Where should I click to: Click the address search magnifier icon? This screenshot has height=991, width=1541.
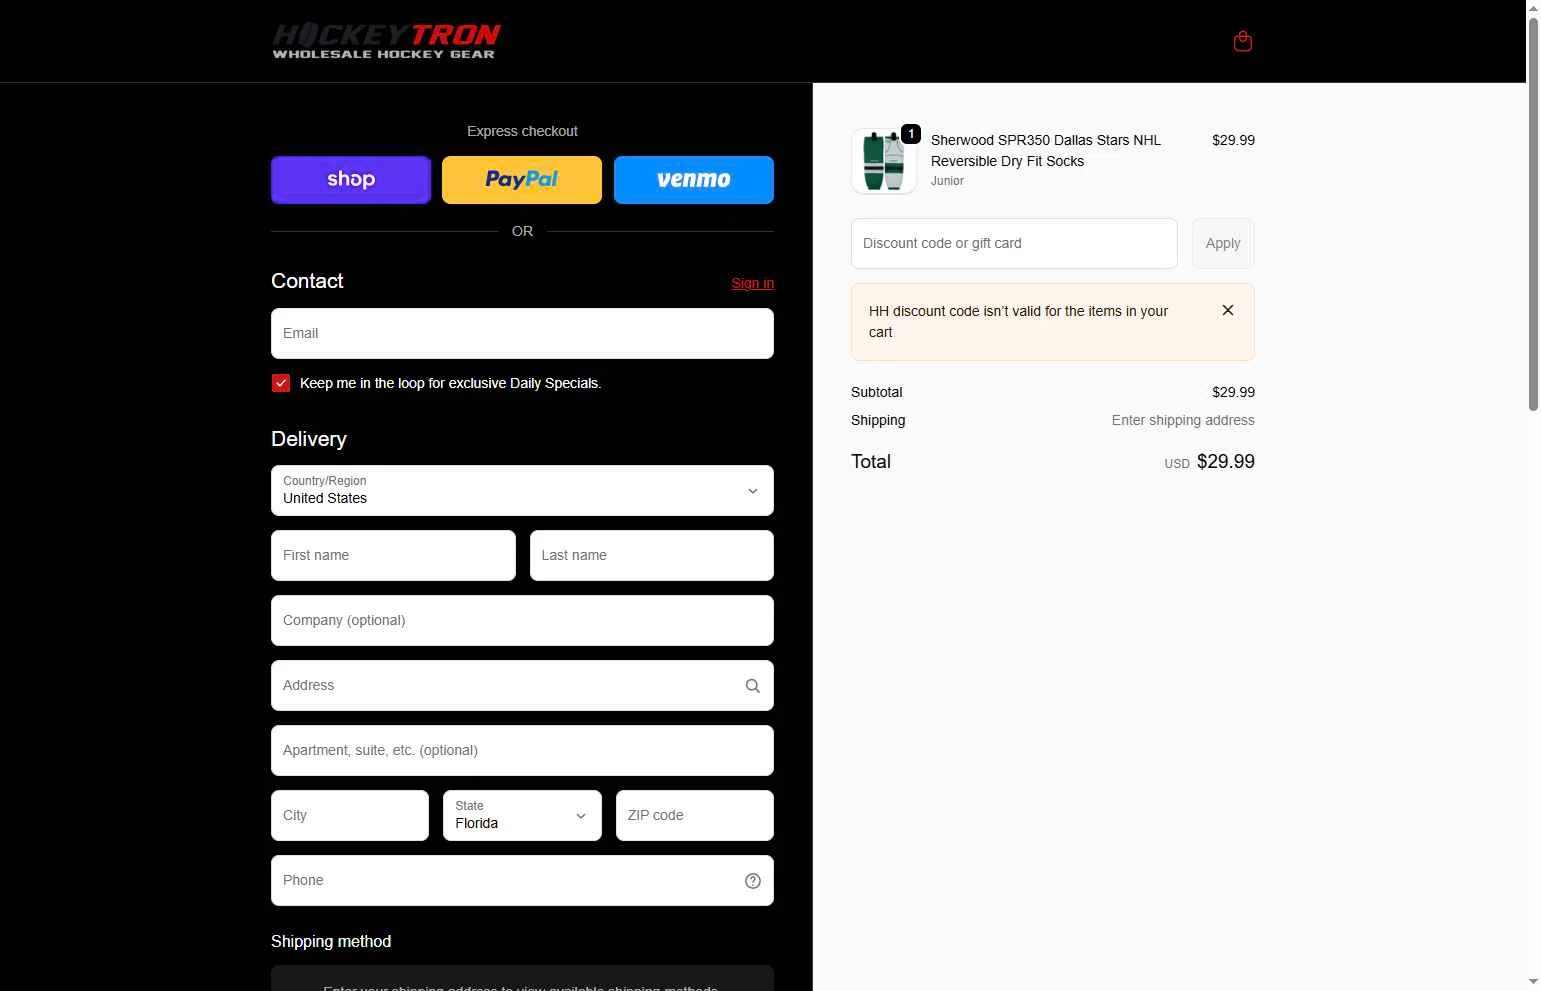753,686
